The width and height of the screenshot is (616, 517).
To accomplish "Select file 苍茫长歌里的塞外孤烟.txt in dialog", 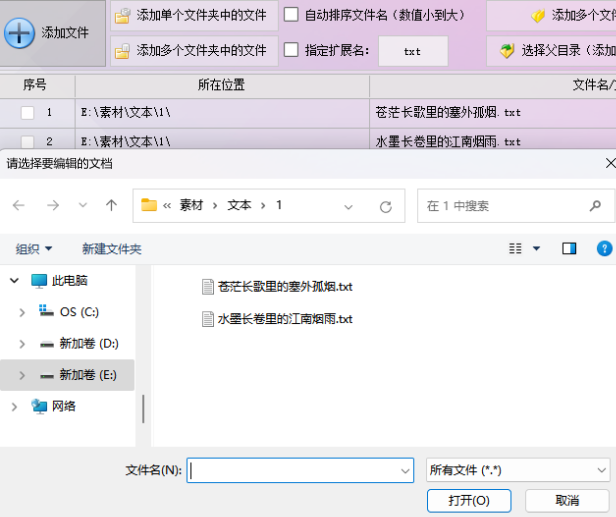I will (285, 287).
